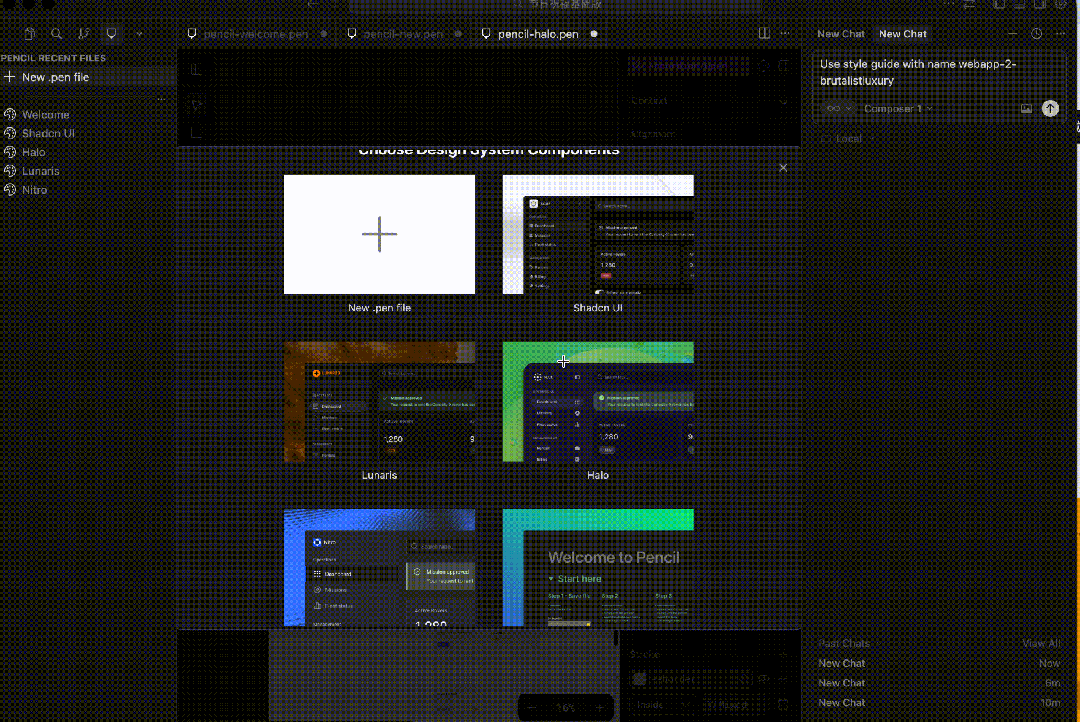Select the Pencil view icon in the sidebar

tap(111, 34)
